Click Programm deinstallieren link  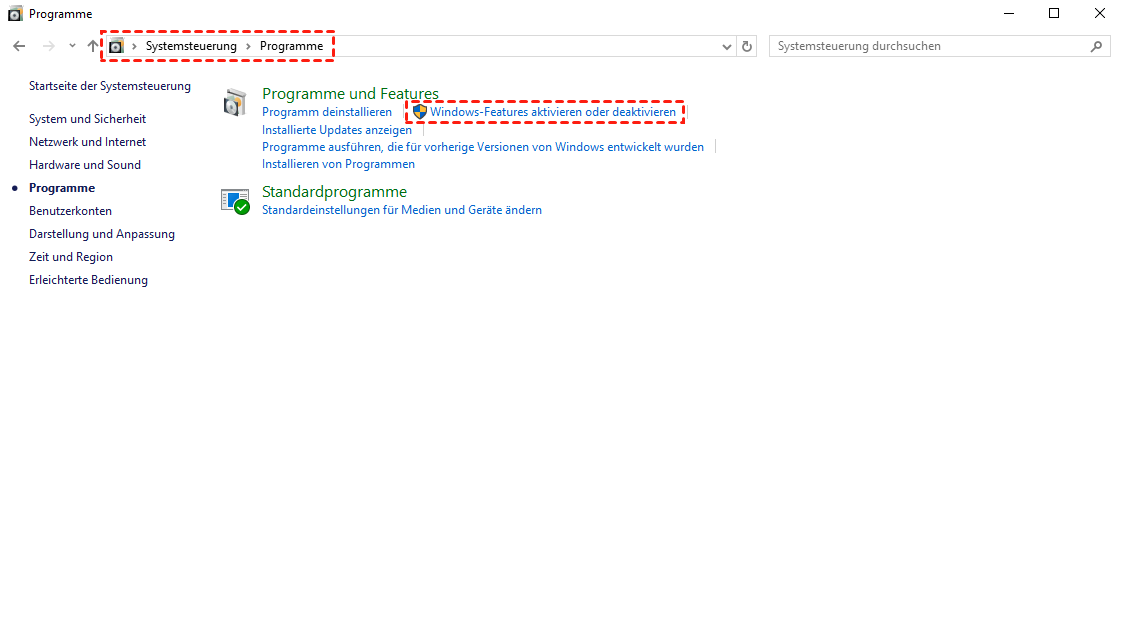pos(327,112)
